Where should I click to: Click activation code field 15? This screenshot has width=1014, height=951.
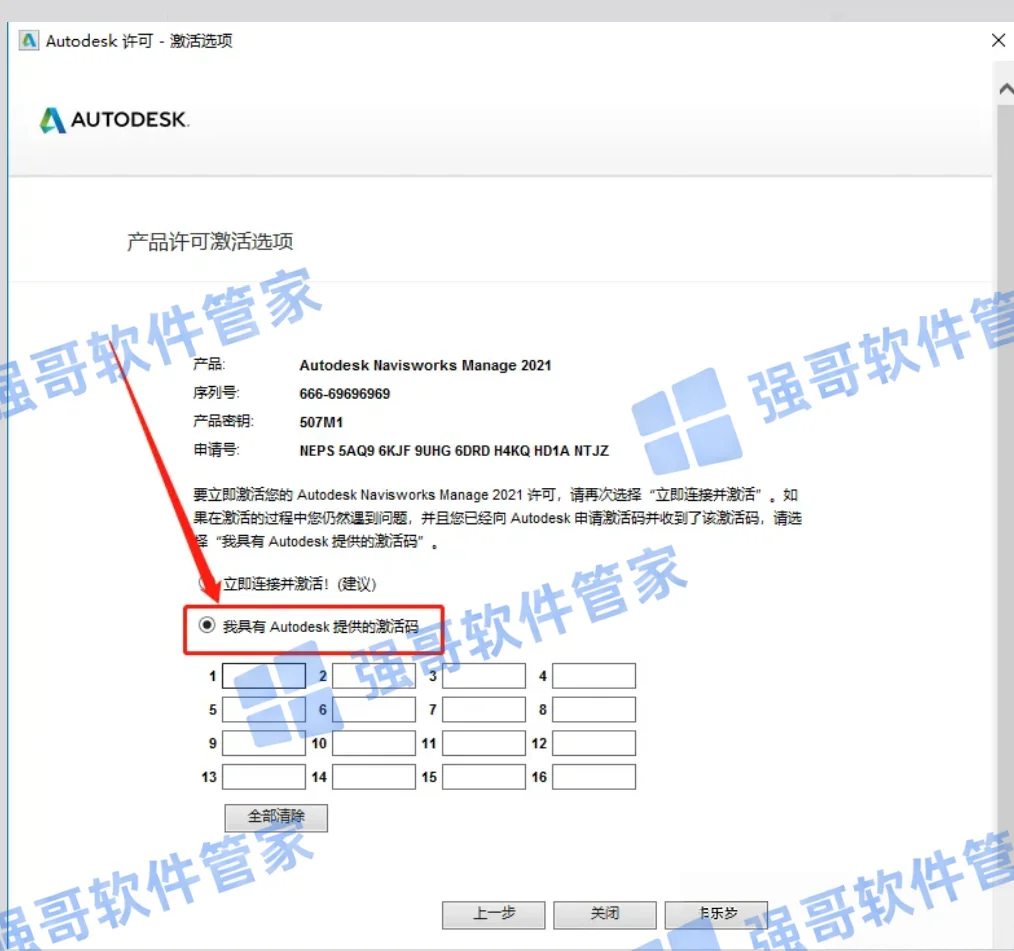click(484, 776)
